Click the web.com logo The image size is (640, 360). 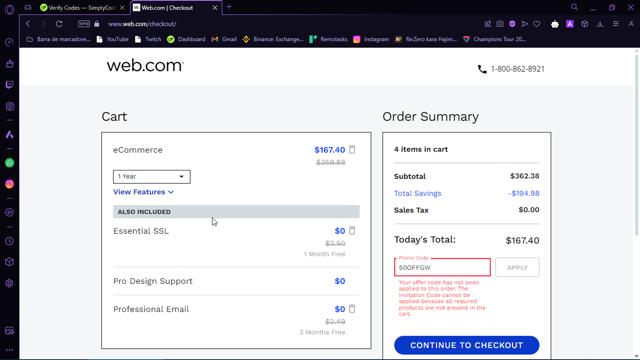(145, 66)
